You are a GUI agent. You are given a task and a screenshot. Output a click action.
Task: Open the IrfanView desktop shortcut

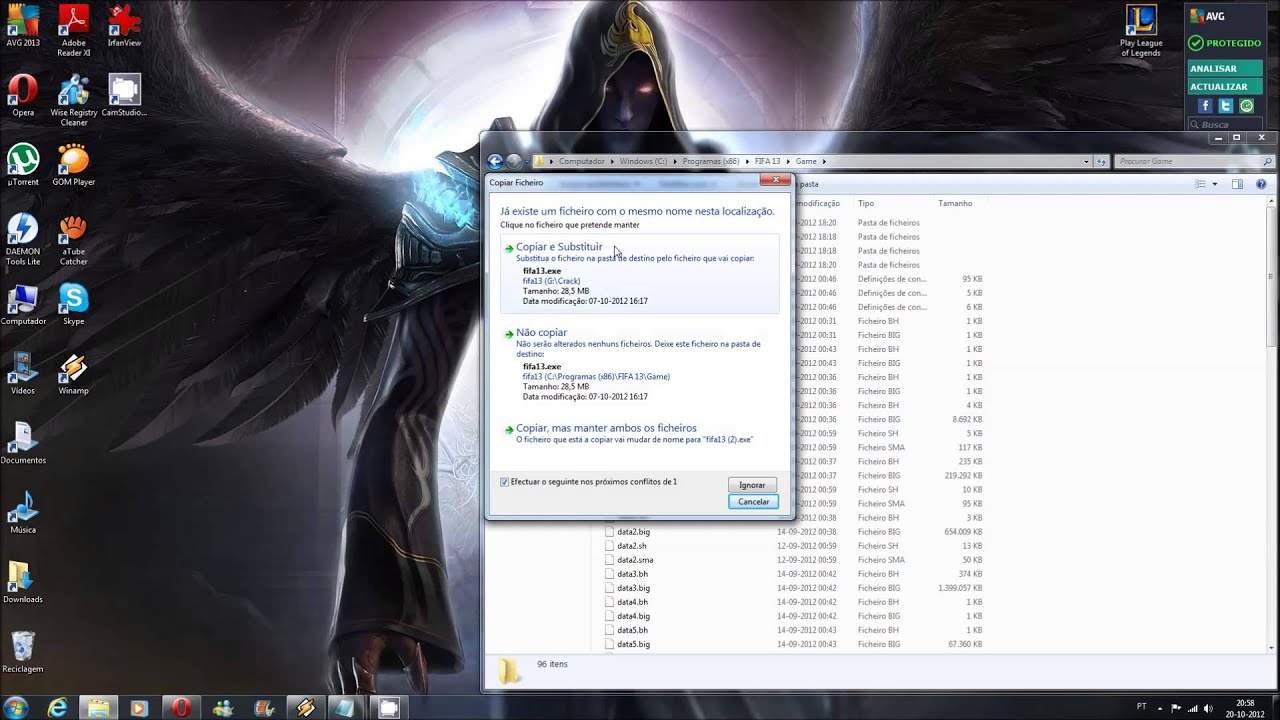click(124, 27)
